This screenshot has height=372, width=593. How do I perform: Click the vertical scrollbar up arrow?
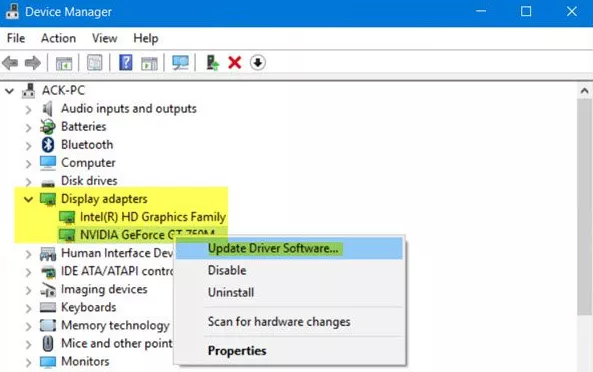pos(584,91)
